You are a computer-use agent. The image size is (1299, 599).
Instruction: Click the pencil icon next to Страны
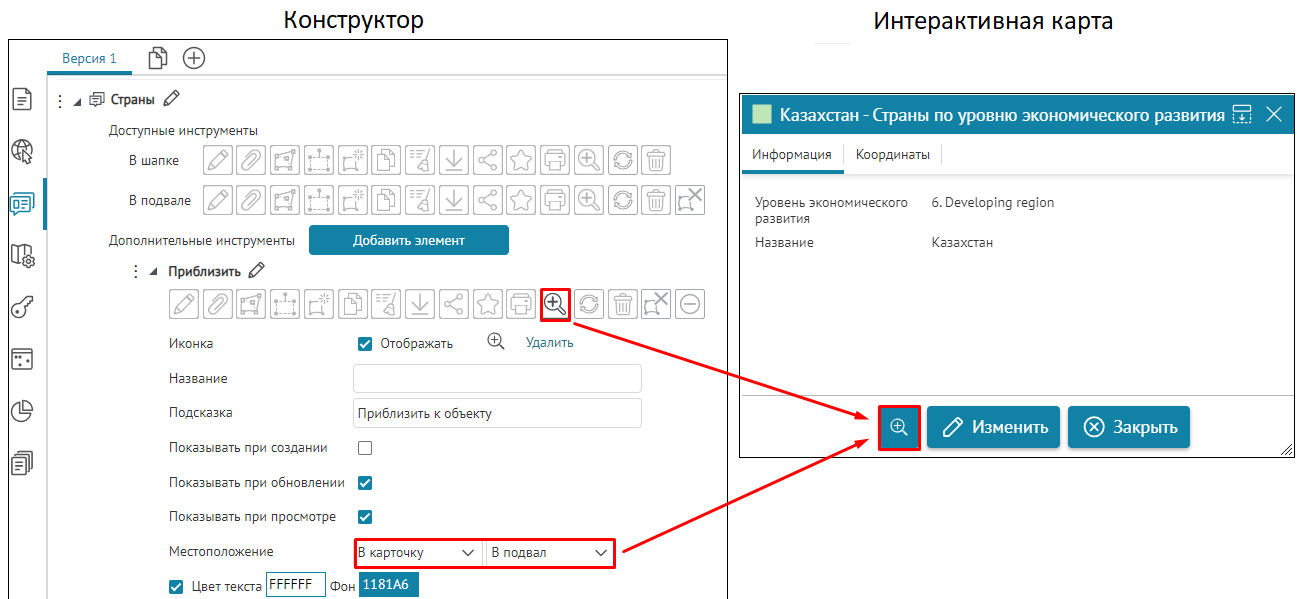coord(172,99)
